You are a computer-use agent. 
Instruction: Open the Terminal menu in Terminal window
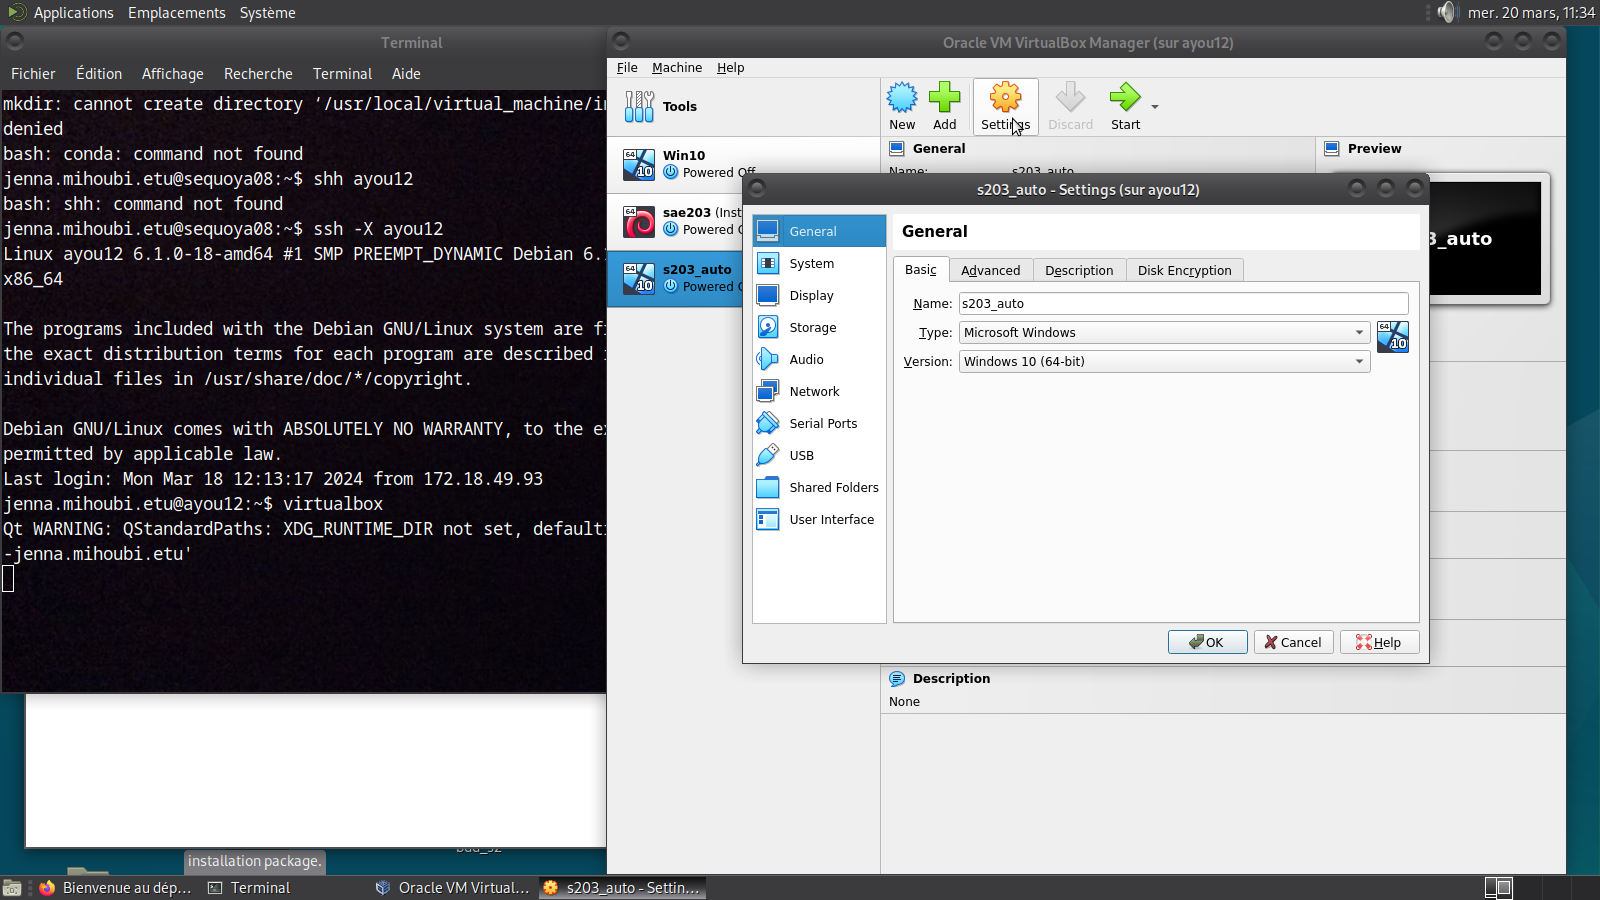pos(342,74)
